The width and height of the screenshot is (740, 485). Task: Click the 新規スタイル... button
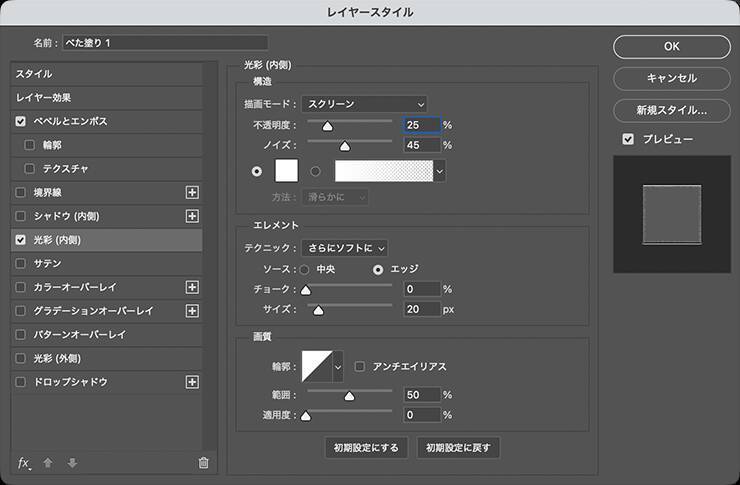tap(672, 110)
